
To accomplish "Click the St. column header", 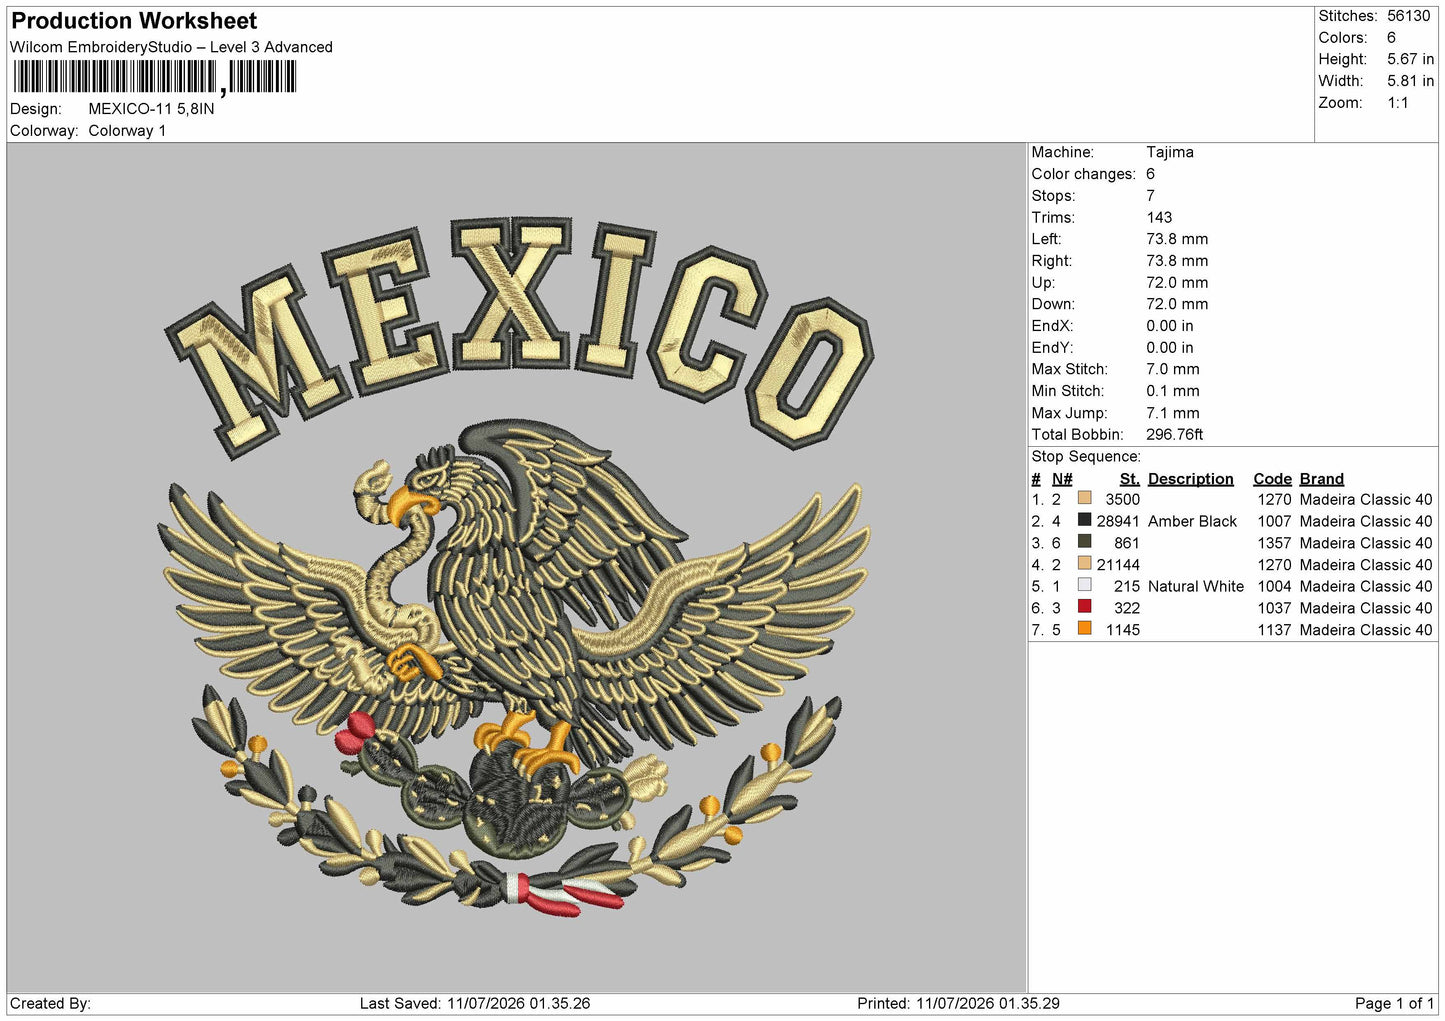I will coord(1130,479).
